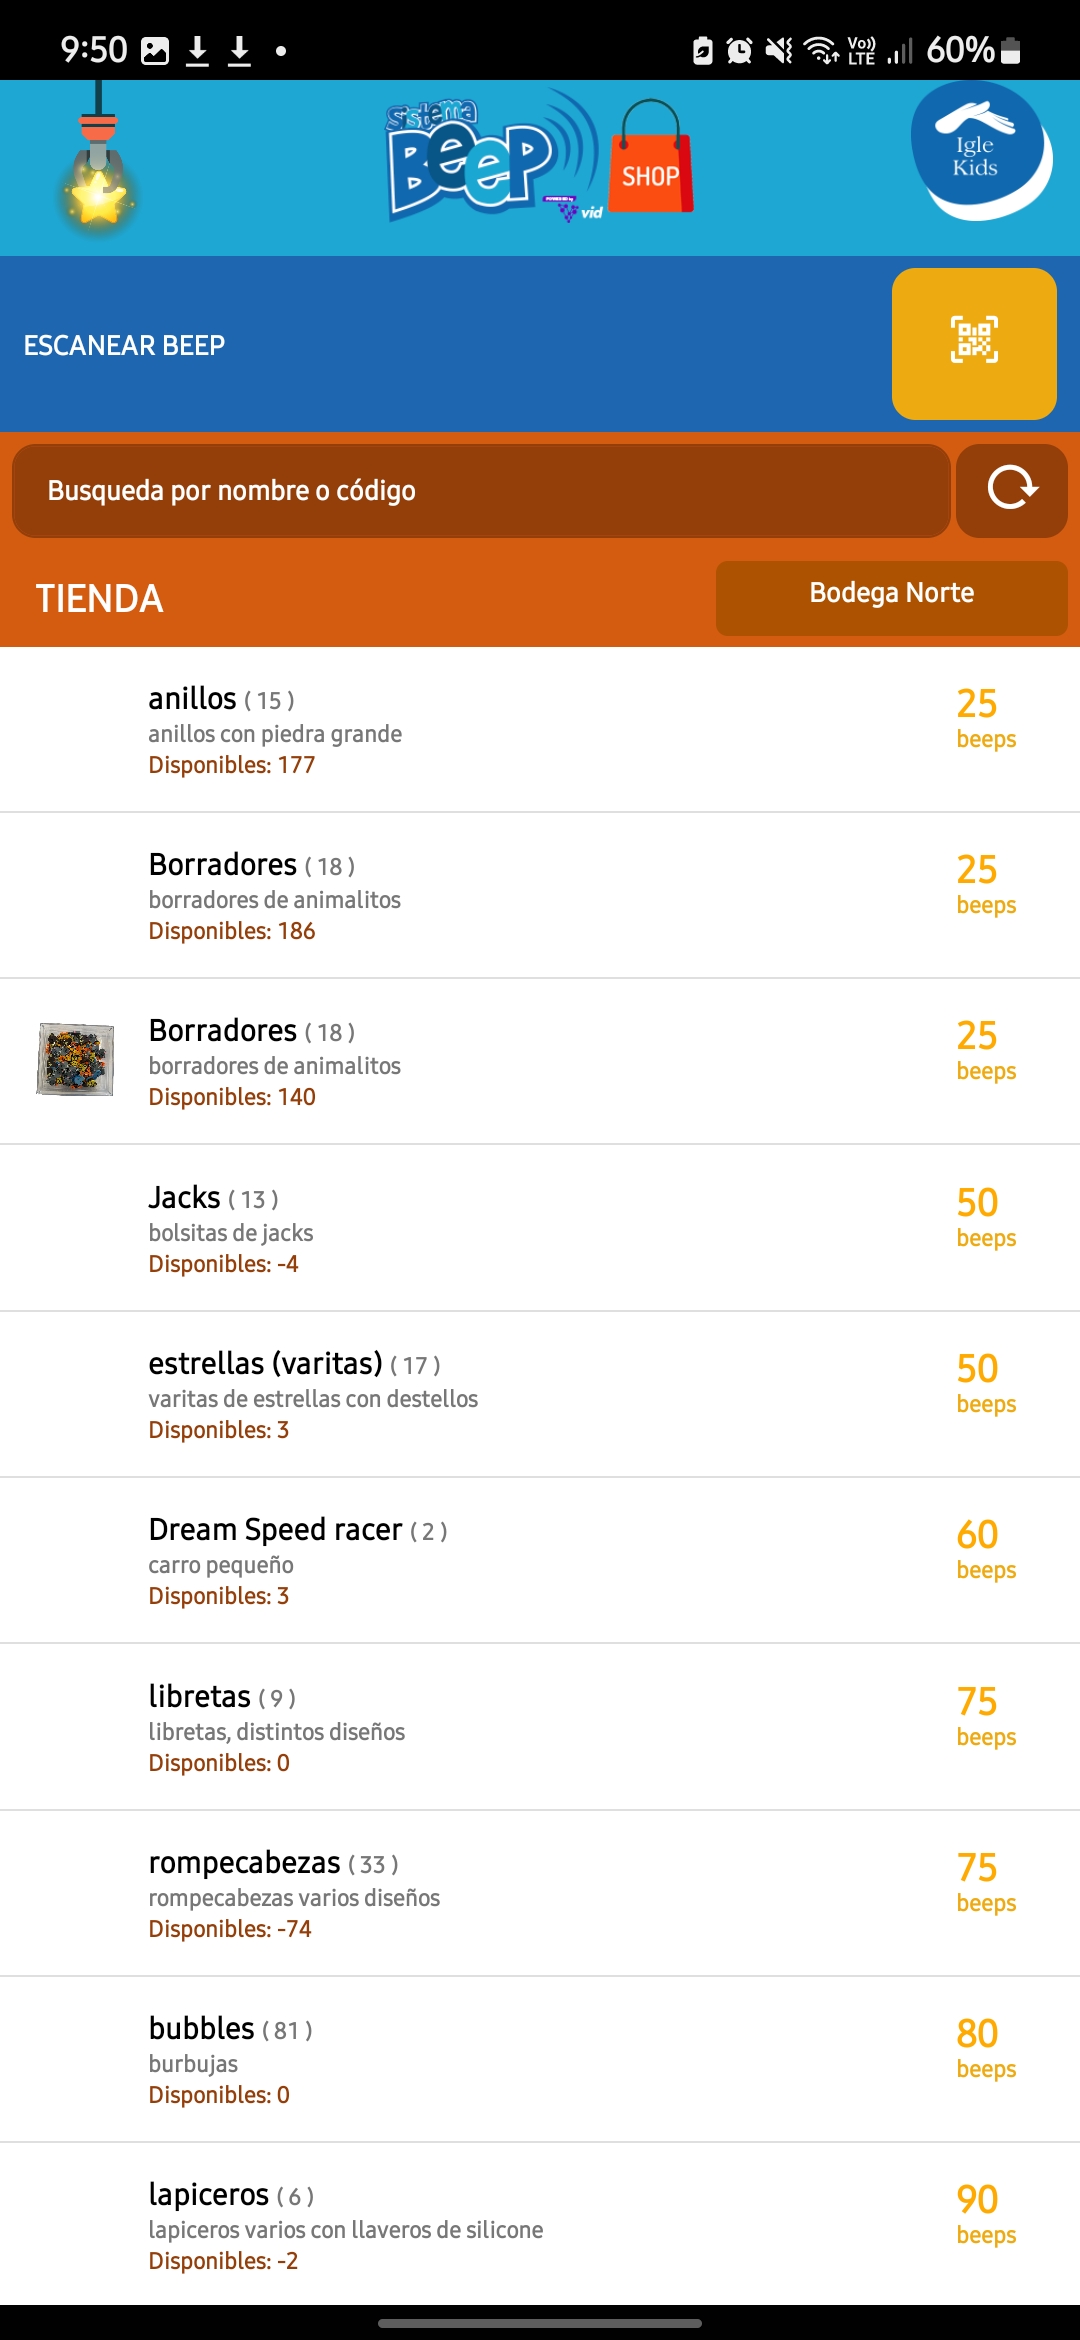Screen dimensions: 1080x2340
Task: Select the lapiceros item
Action: coord(540,2225)
